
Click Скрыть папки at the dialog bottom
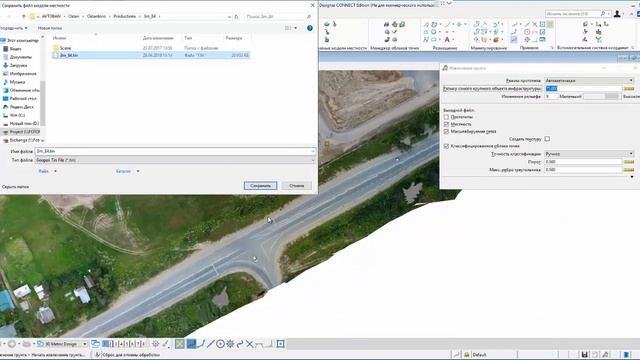click(x=16, y=187)
